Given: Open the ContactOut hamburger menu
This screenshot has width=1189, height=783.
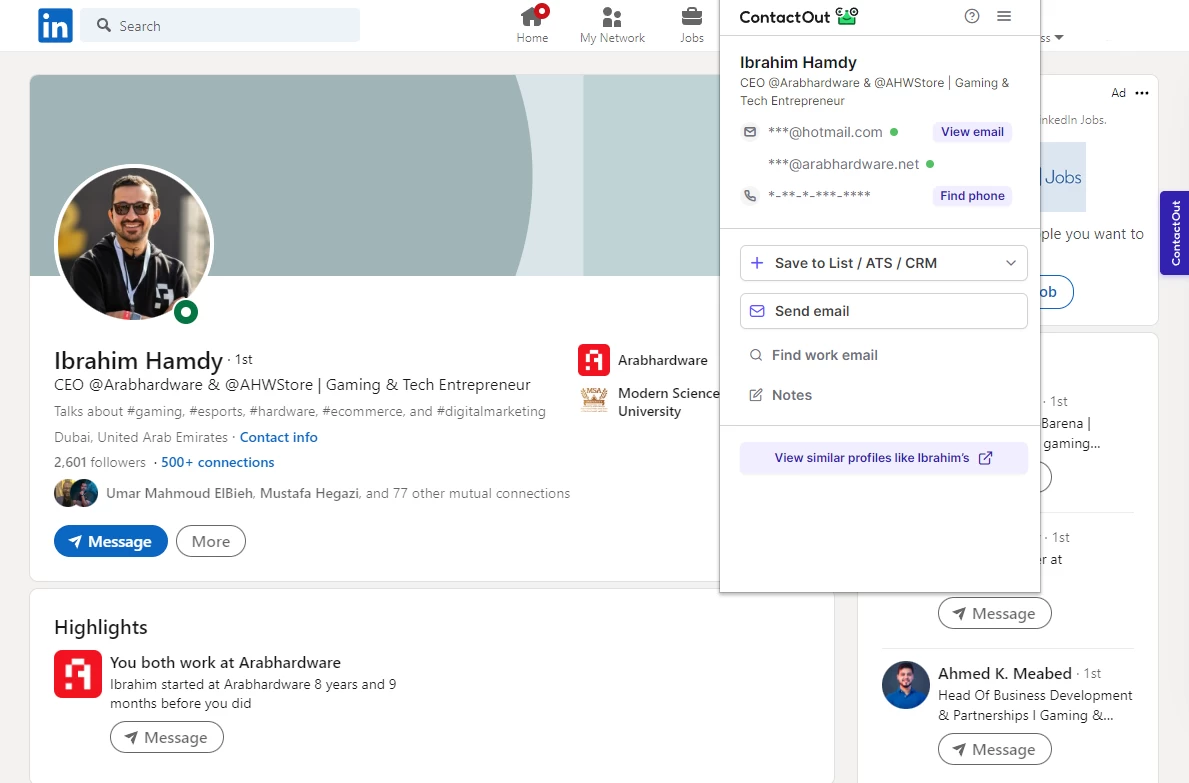Looking at the screenshot, I should pos(1004,16).
